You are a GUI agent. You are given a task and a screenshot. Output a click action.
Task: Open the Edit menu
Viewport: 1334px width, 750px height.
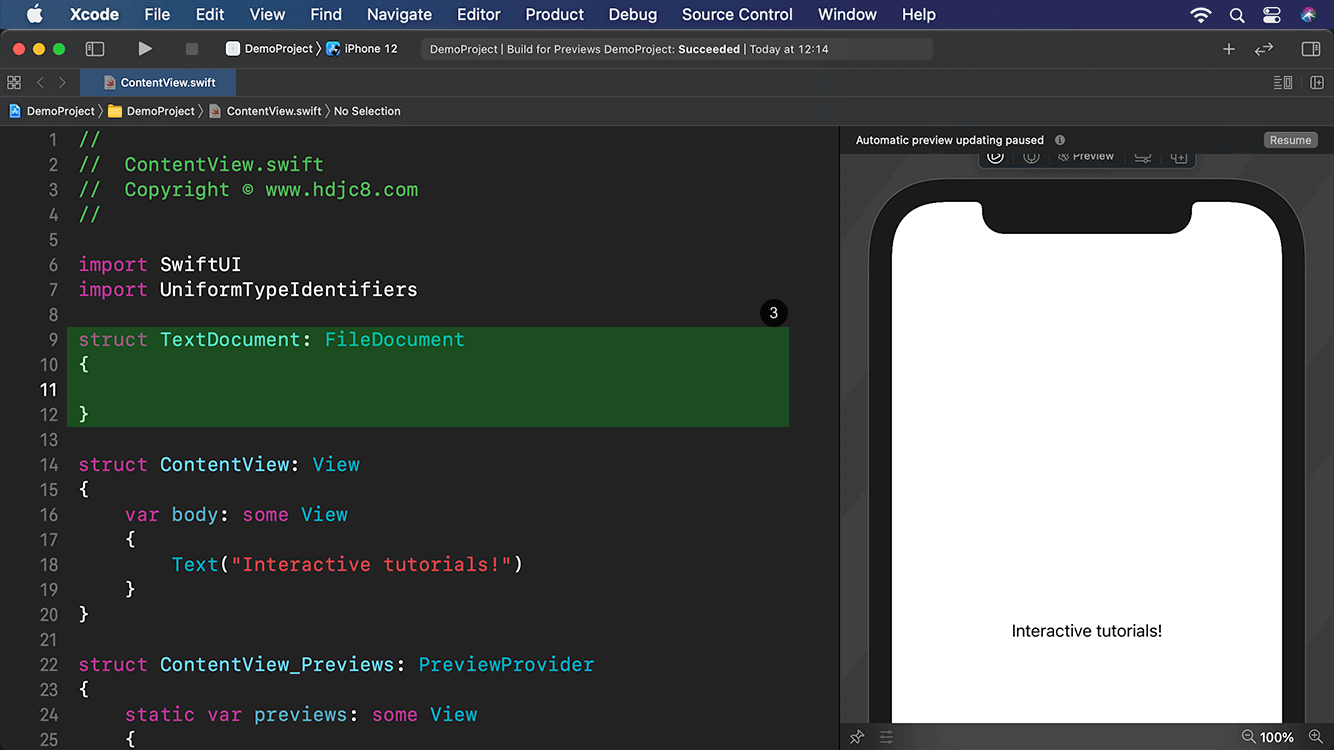tap(210, 14)
